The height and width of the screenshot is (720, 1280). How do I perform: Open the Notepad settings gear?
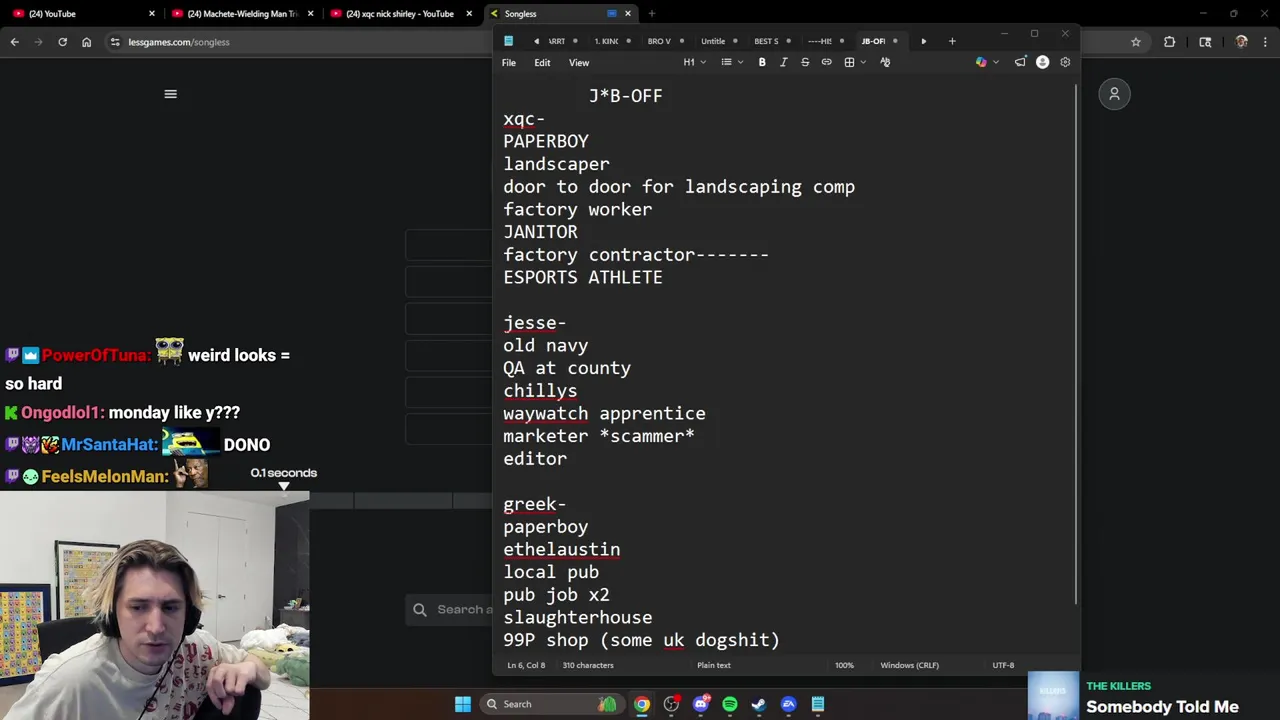tap(1065, 62)
